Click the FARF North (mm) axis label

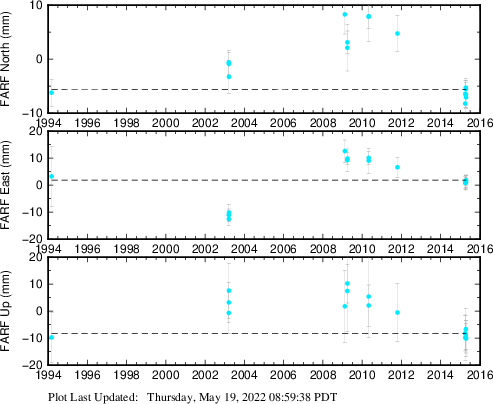[x=6, y=59]
